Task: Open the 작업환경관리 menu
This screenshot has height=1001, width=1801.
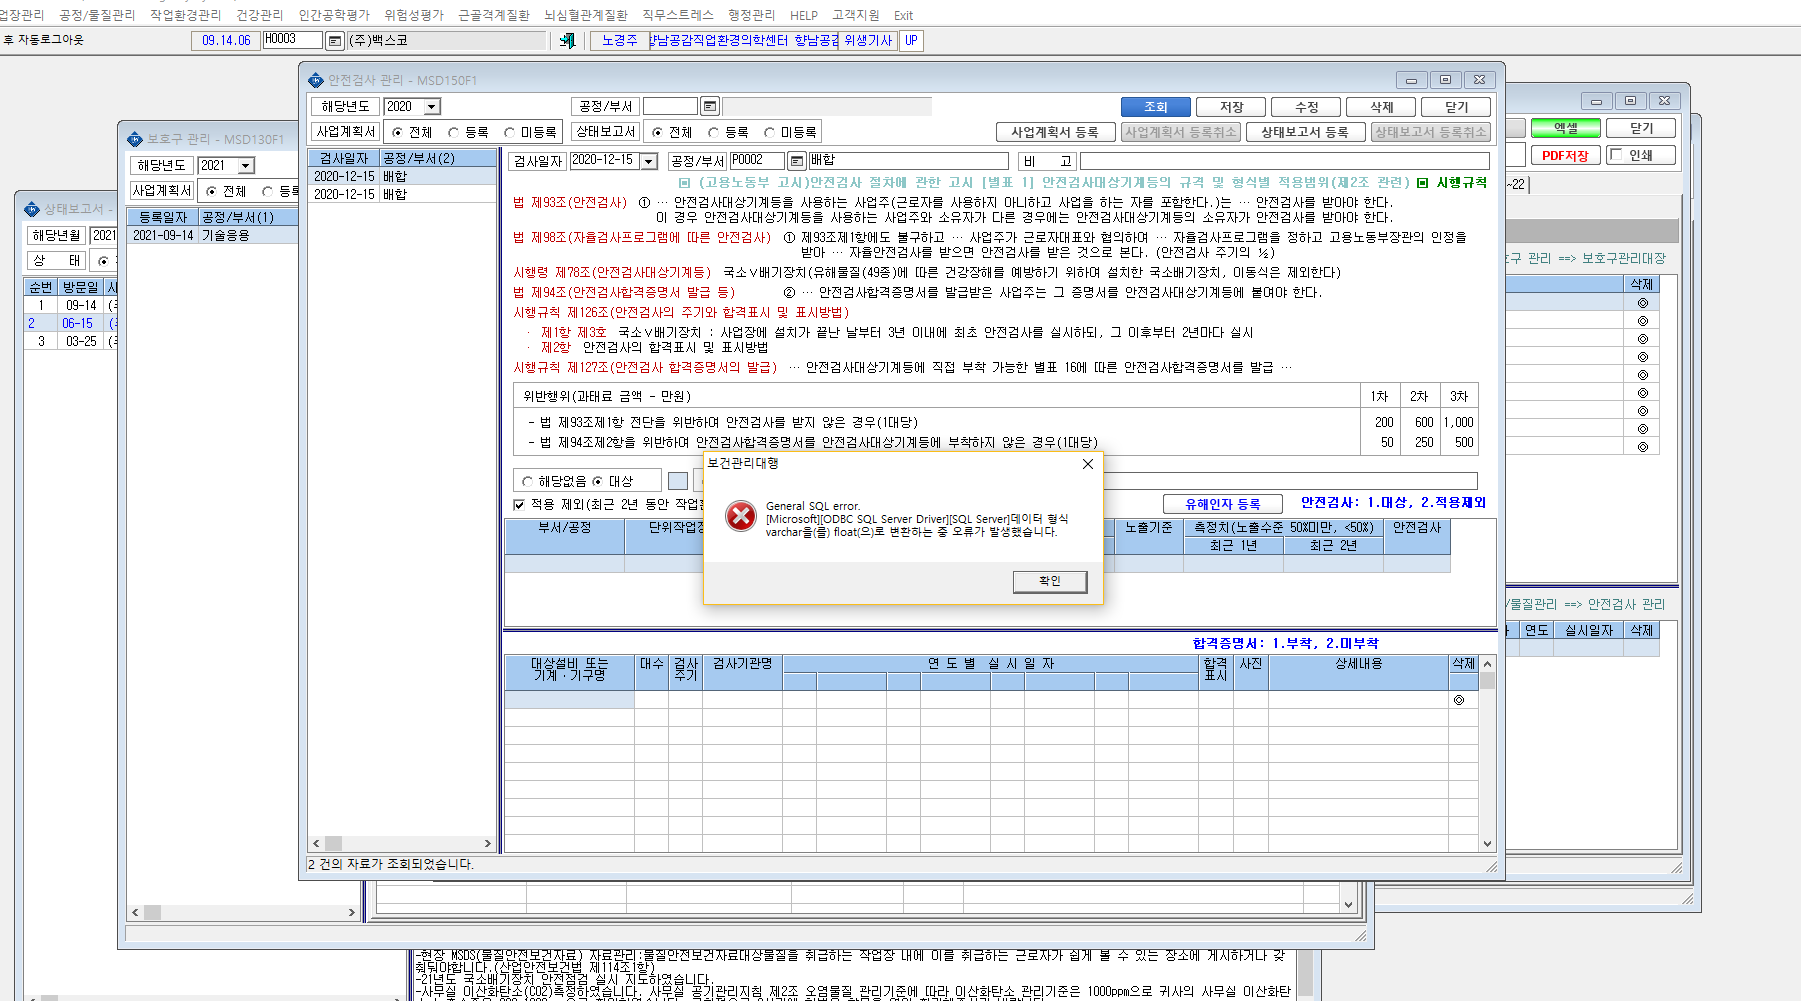Action: point(185,15)
